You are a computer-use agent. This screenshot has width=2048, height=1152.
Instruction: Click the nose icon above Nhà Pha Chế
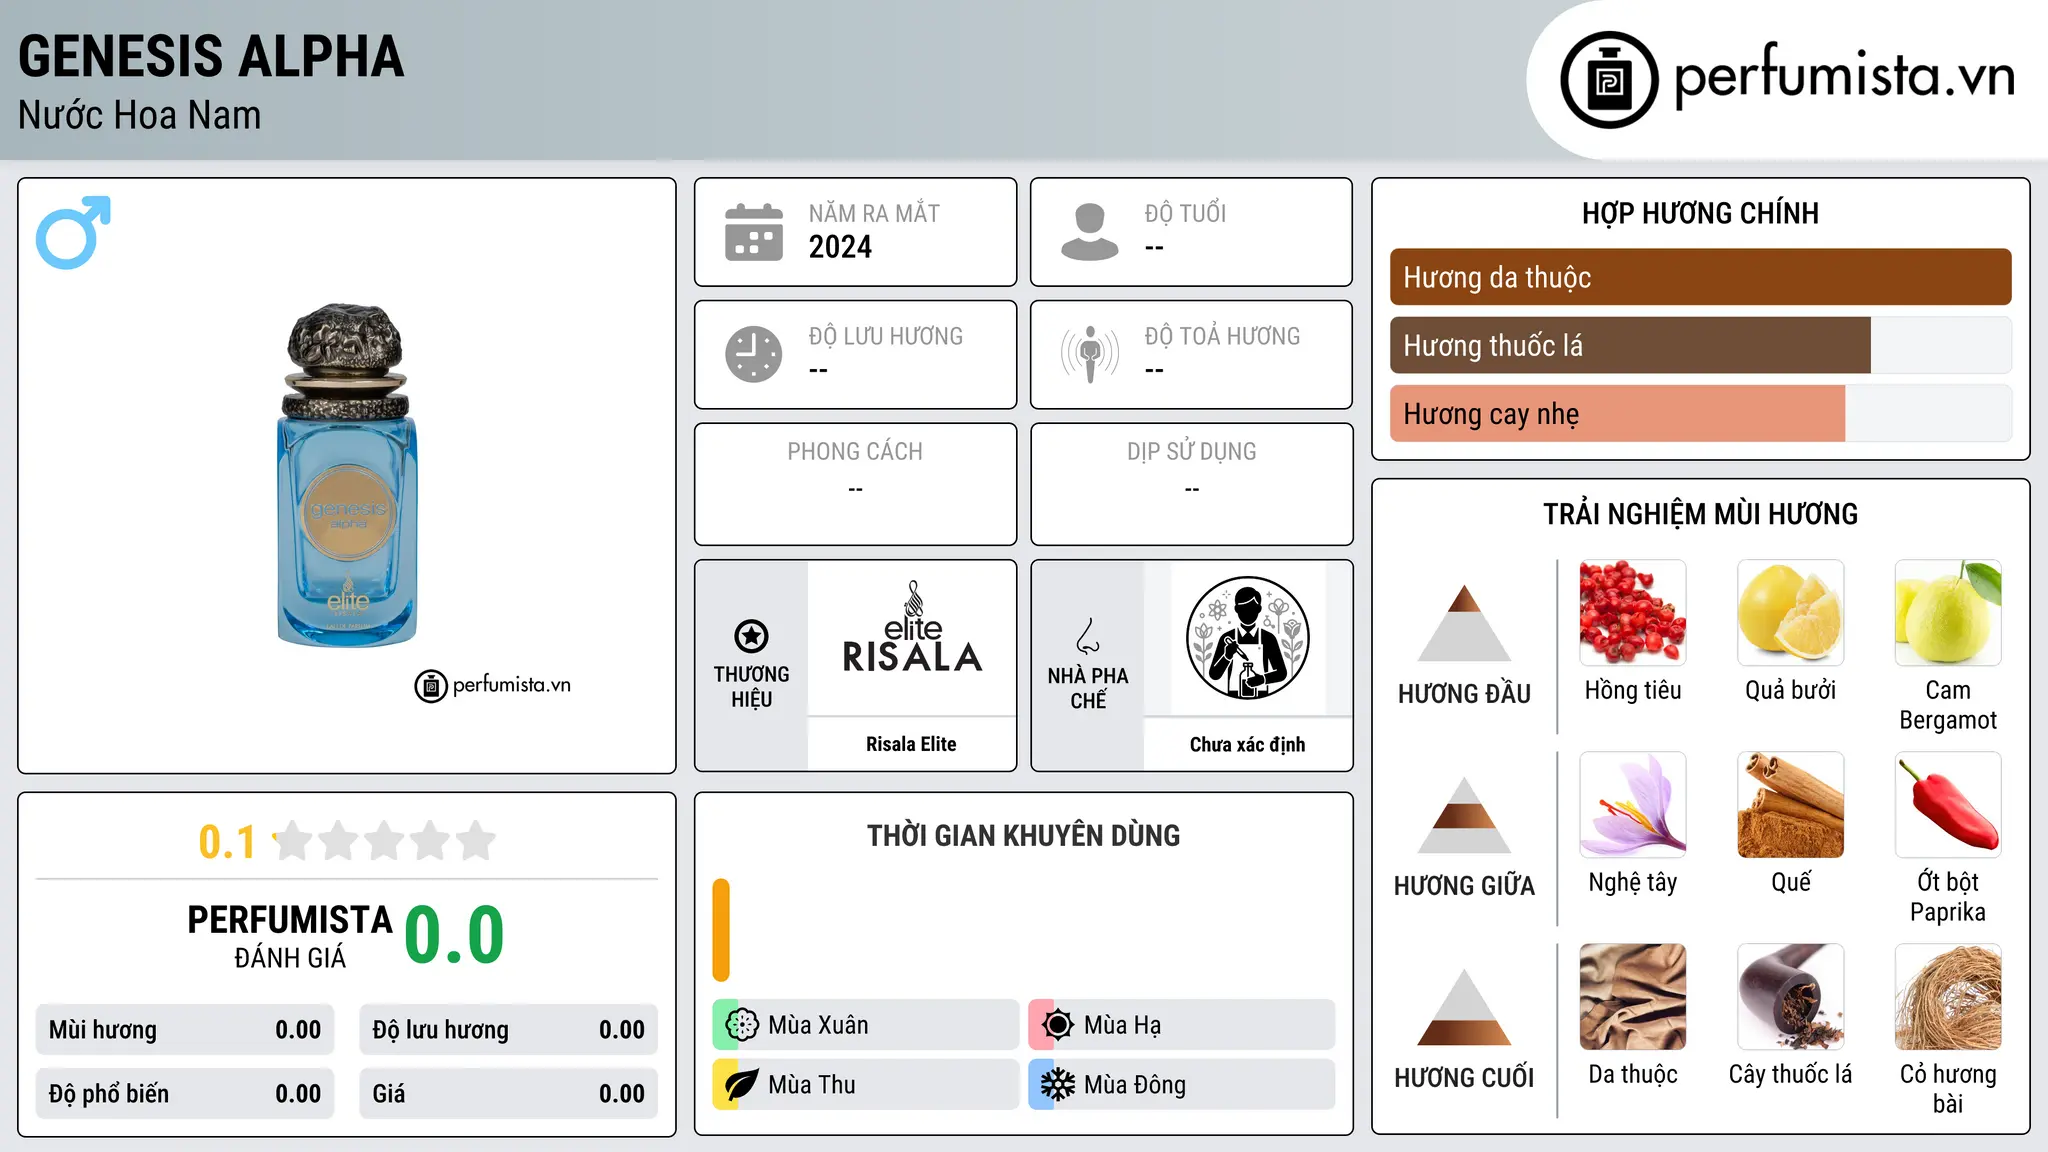click(1088, 636)
